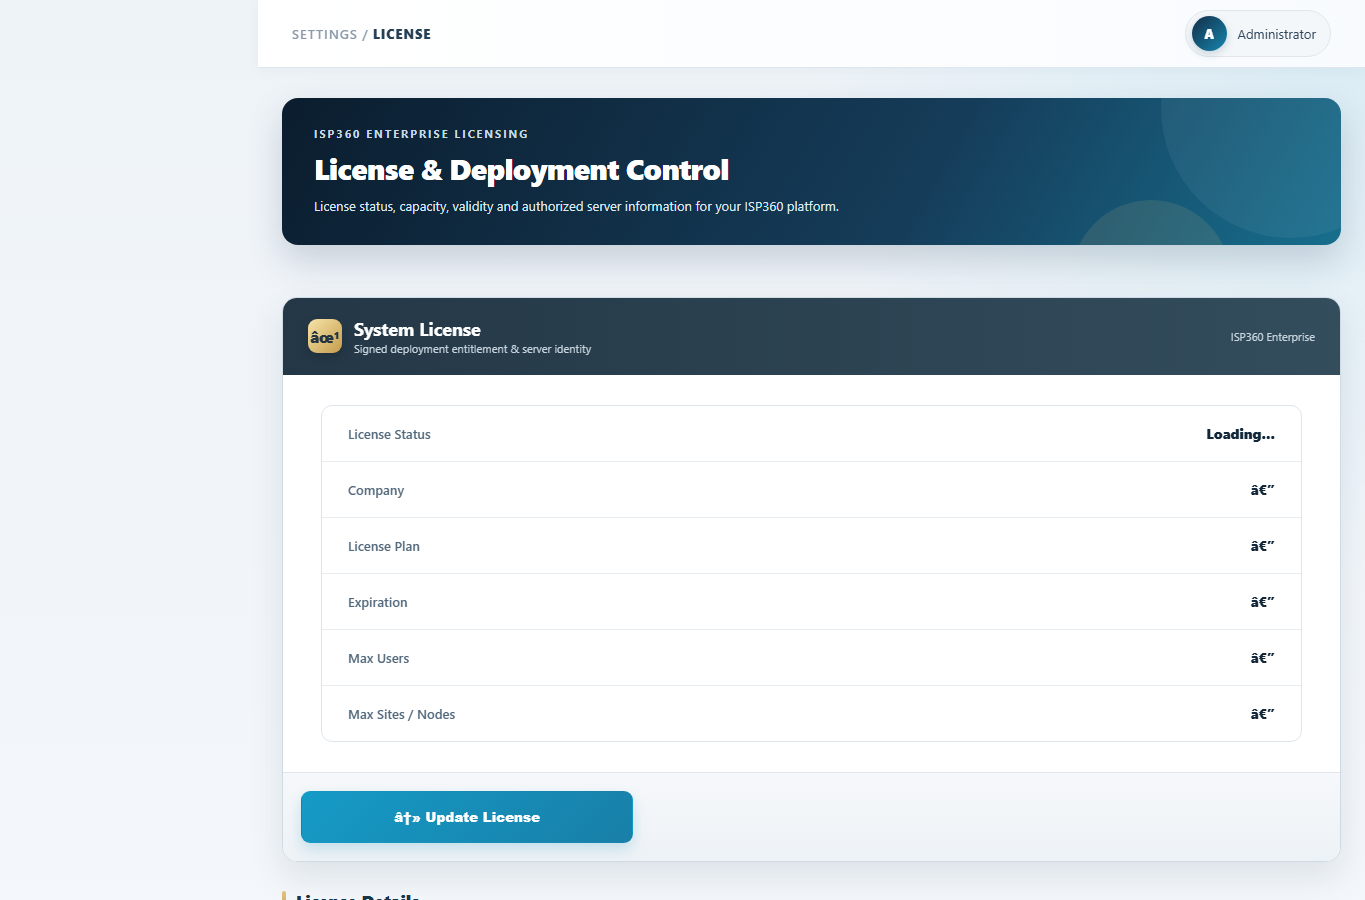This screenshot has height=900, width=1365.
Task: Click the License Status row label
Action: click(x=389, y=434)
